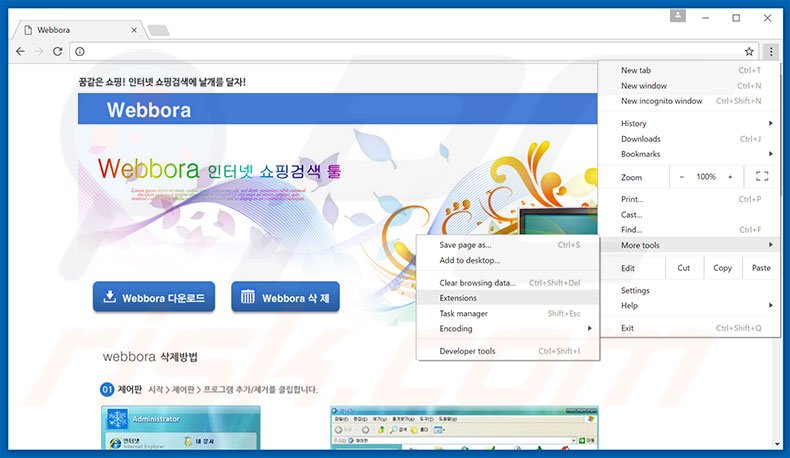The width and height of the screenshot is (790, 458).
Task: Select the Webbora tab
Action: (x=80, y=30)
